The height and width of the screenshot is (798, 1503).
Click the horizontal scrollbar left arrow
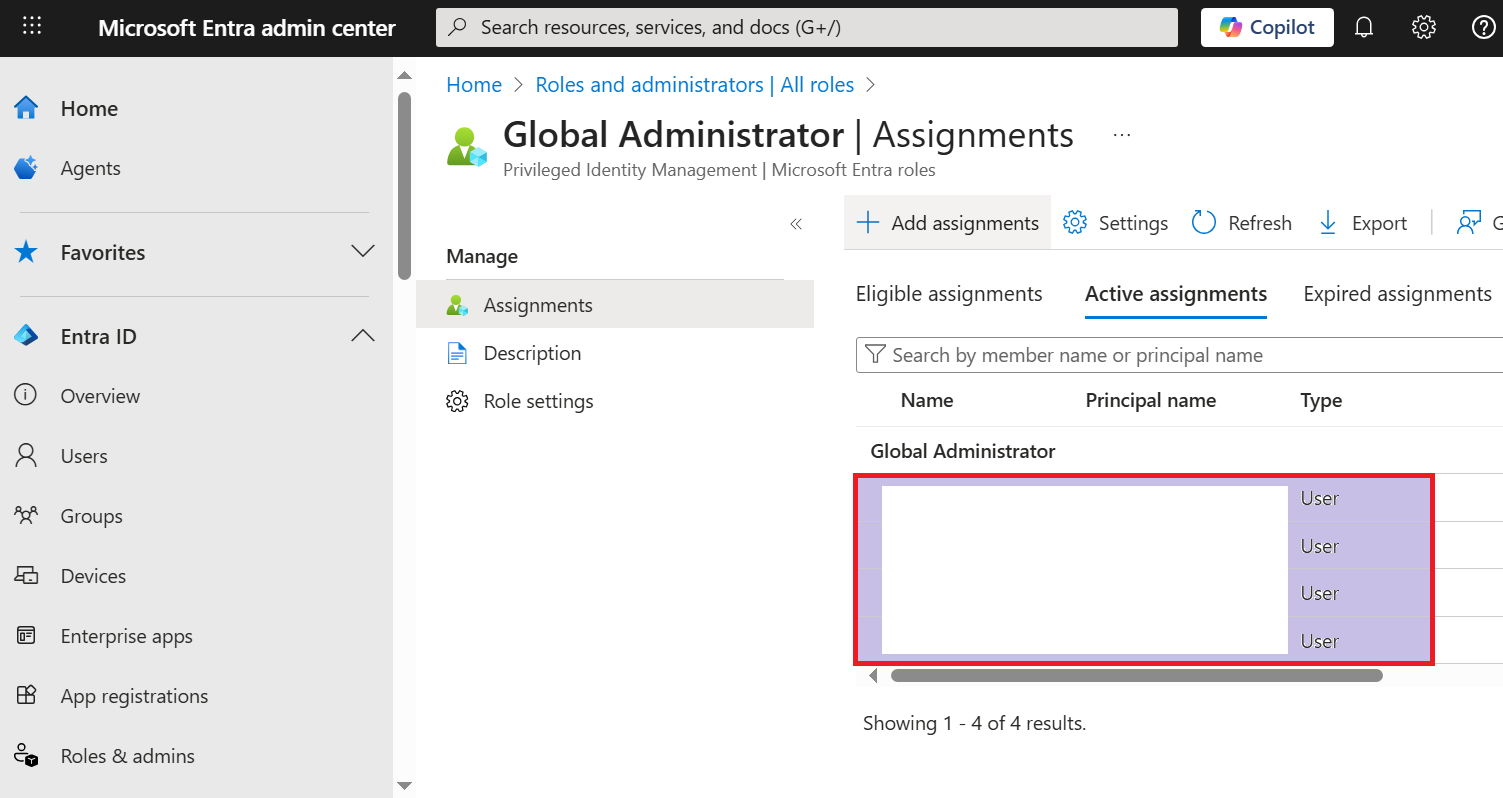point(873,676)
